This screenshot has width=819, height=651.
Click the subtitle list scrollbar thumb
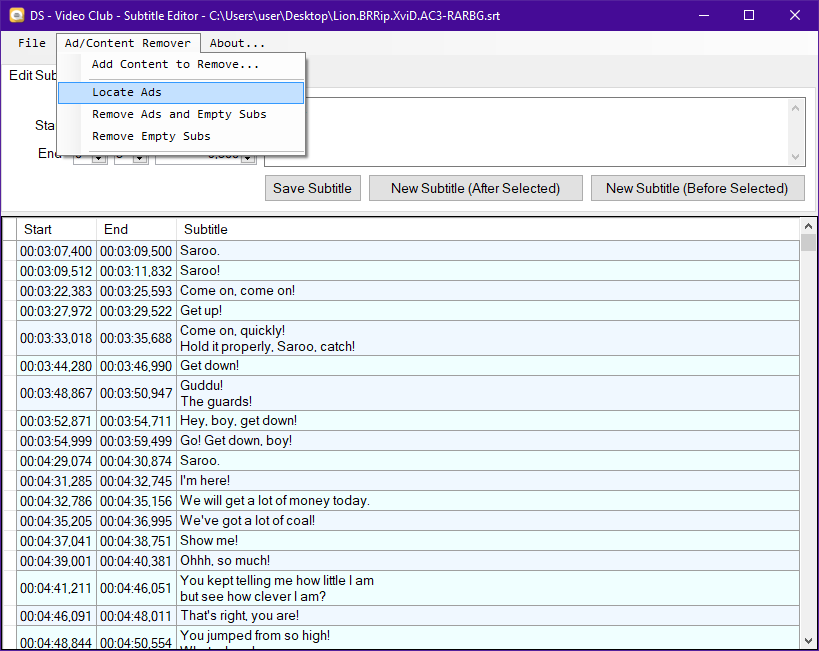coord(808,242)
